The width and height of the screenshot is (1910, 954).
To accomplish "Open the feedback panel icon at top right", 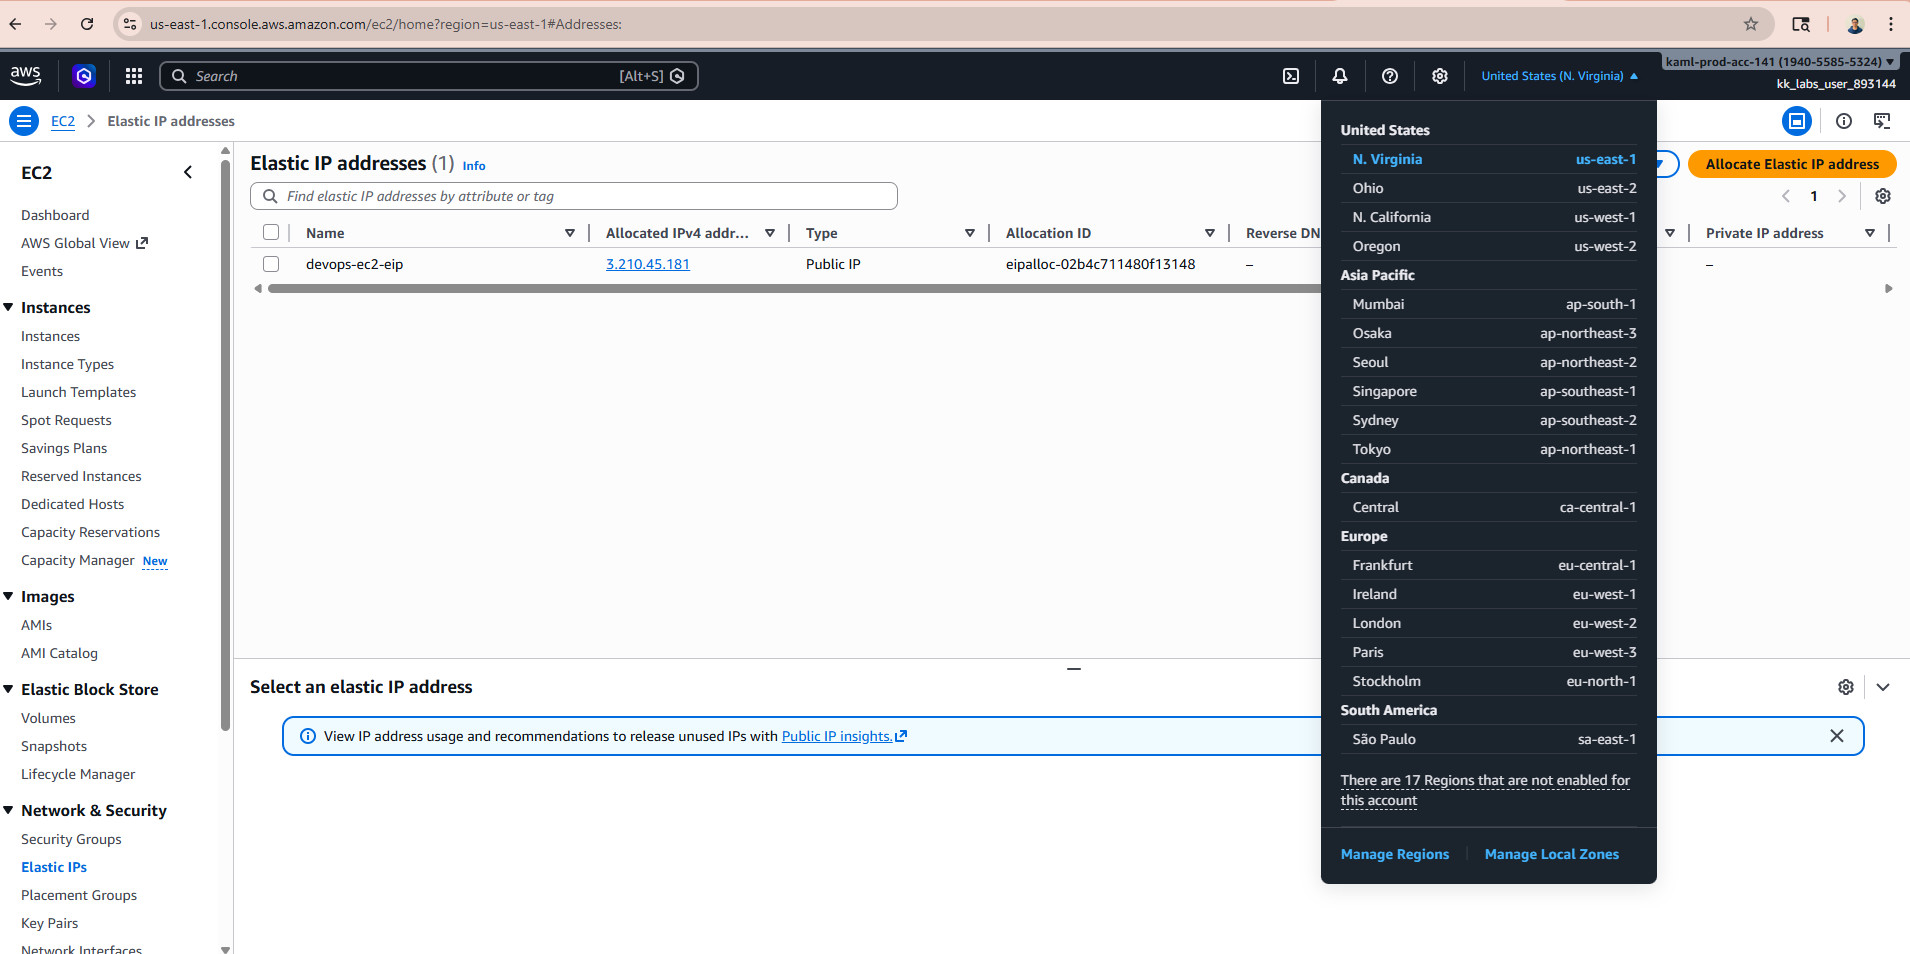I will tap(1882, 121).
